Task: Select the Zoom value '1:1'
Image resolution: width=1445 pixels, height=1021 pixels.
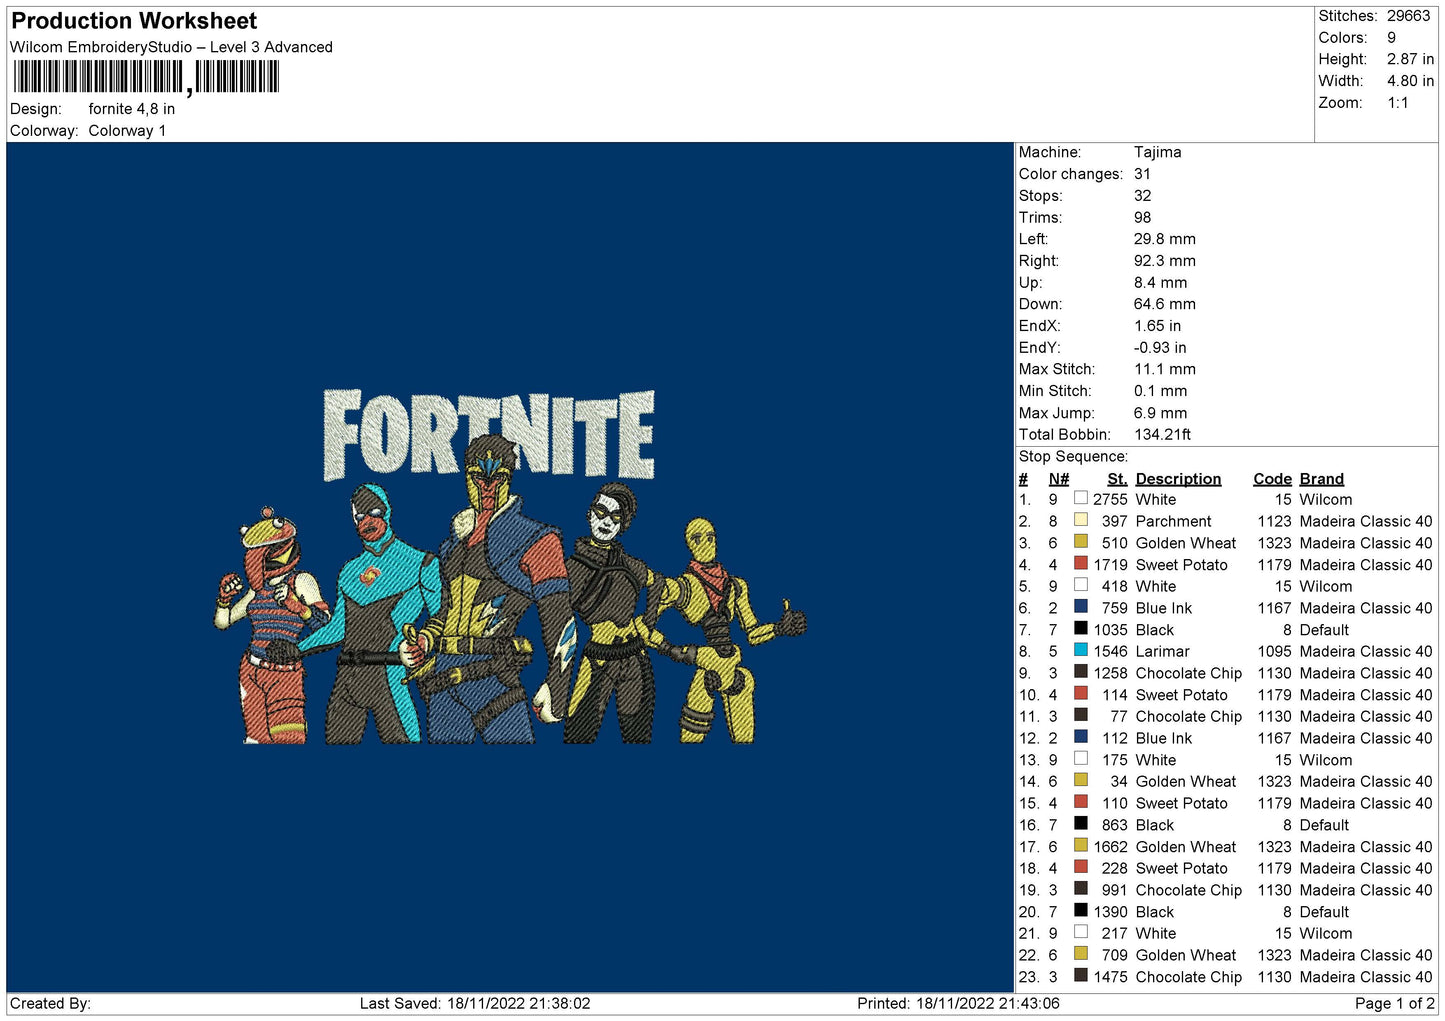Action: [x=1398, y=103]
